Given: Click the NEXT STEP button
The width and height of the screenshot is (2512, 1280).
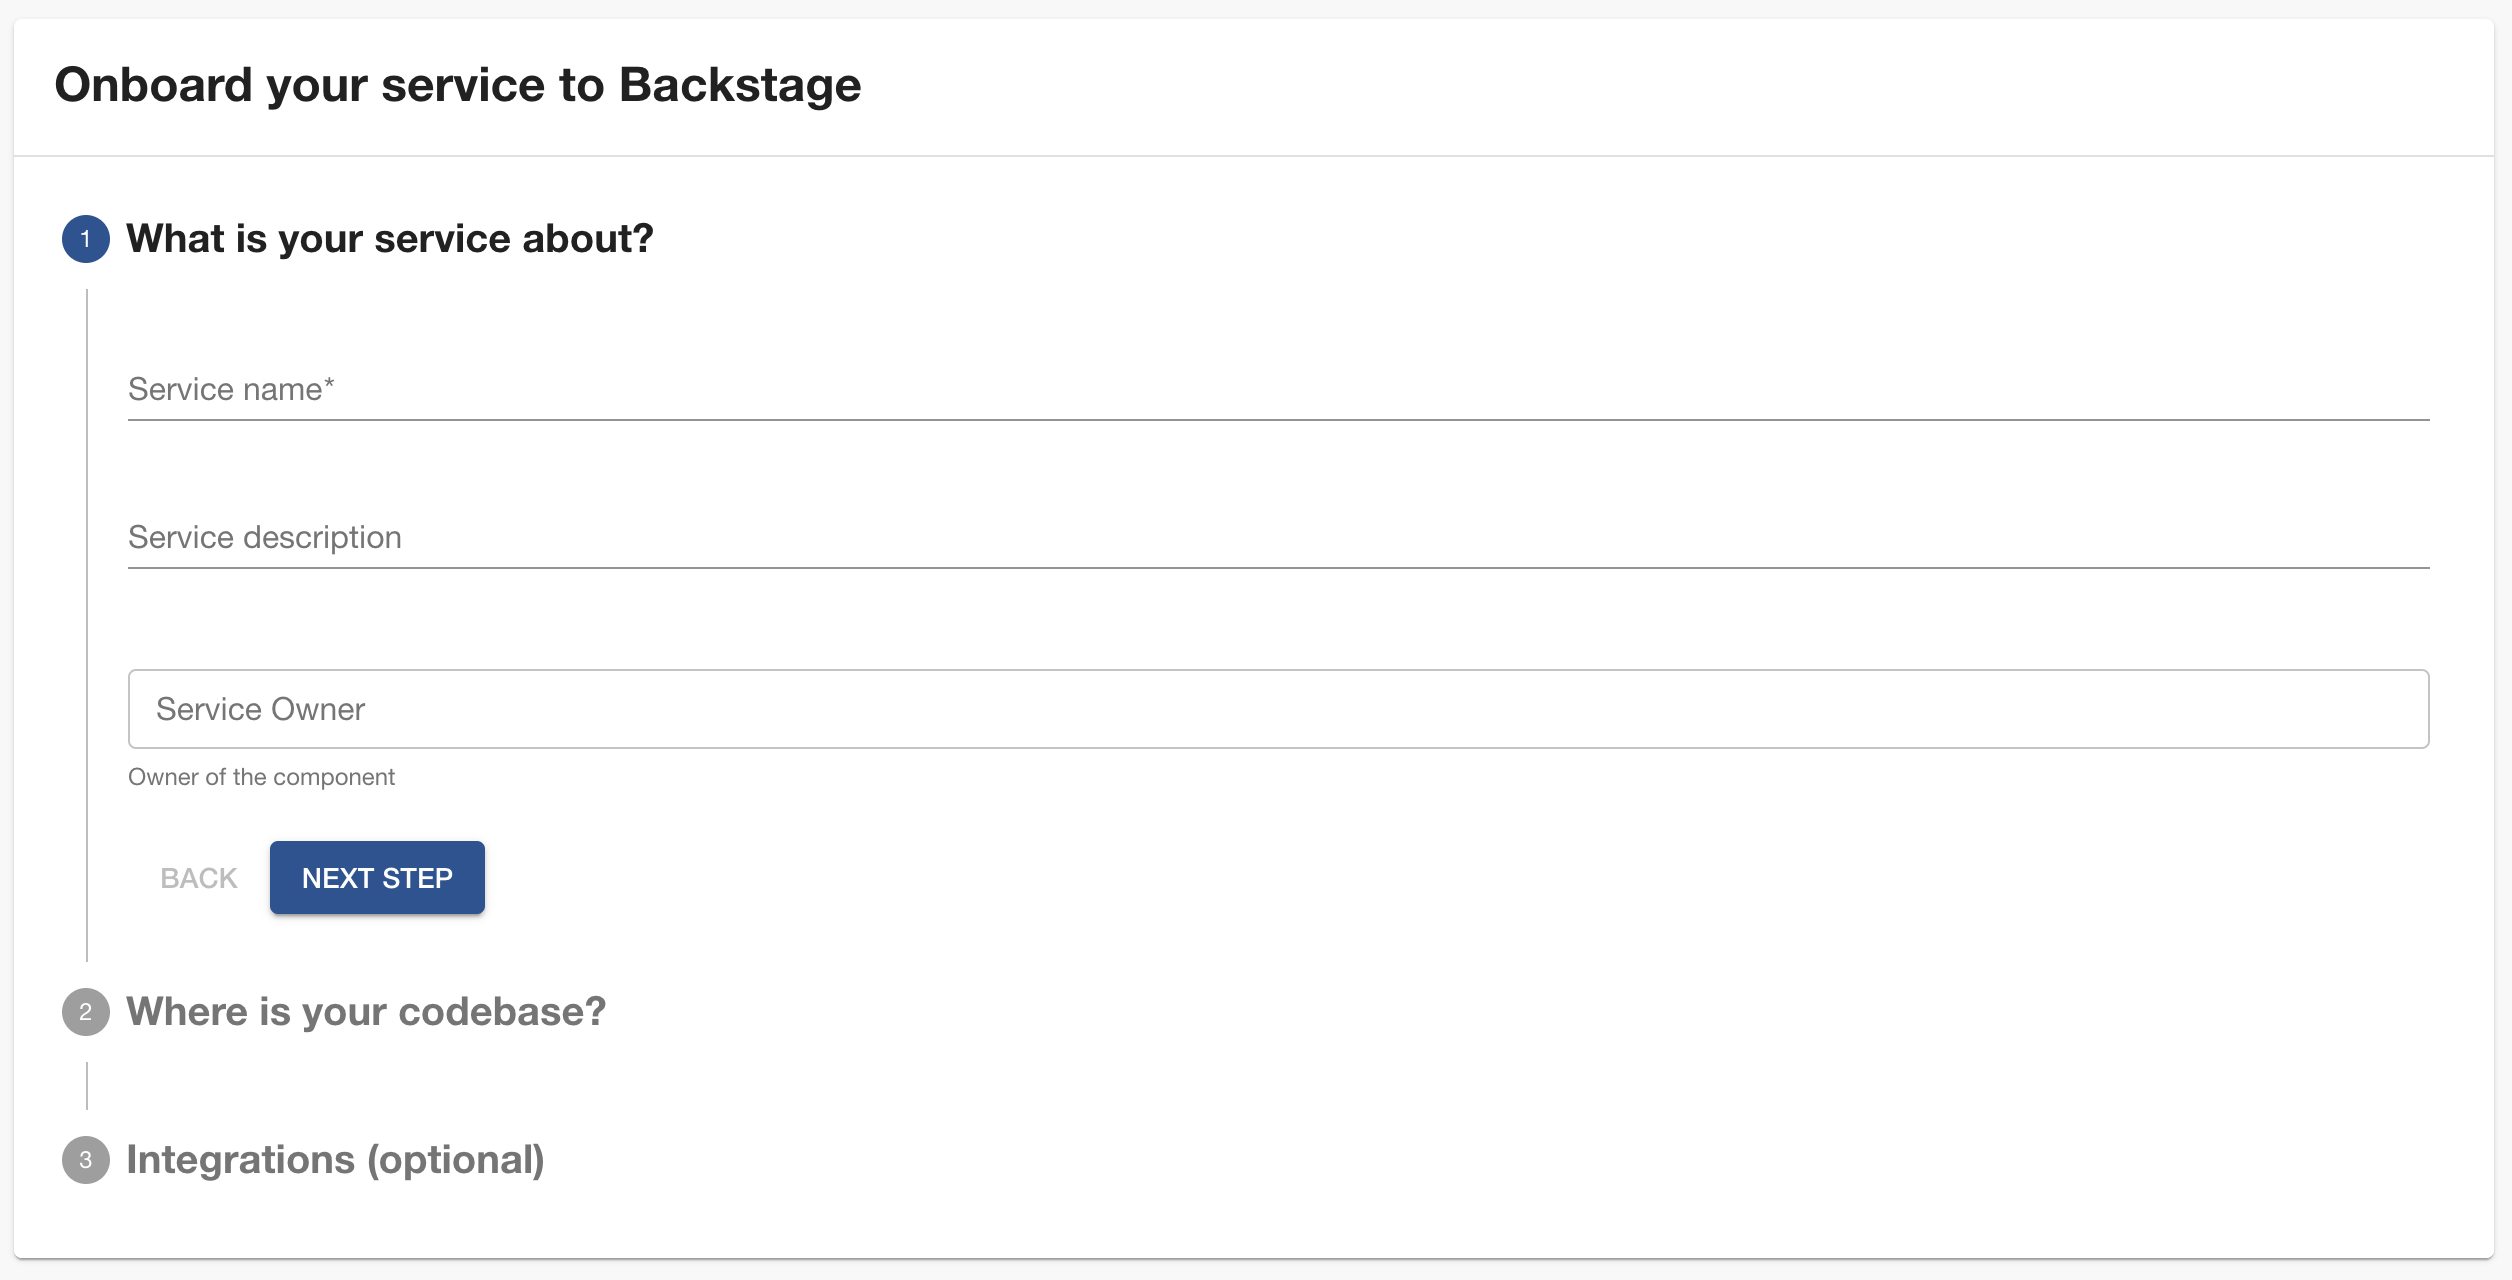Looking at the screenshot, I should point(377,878).
